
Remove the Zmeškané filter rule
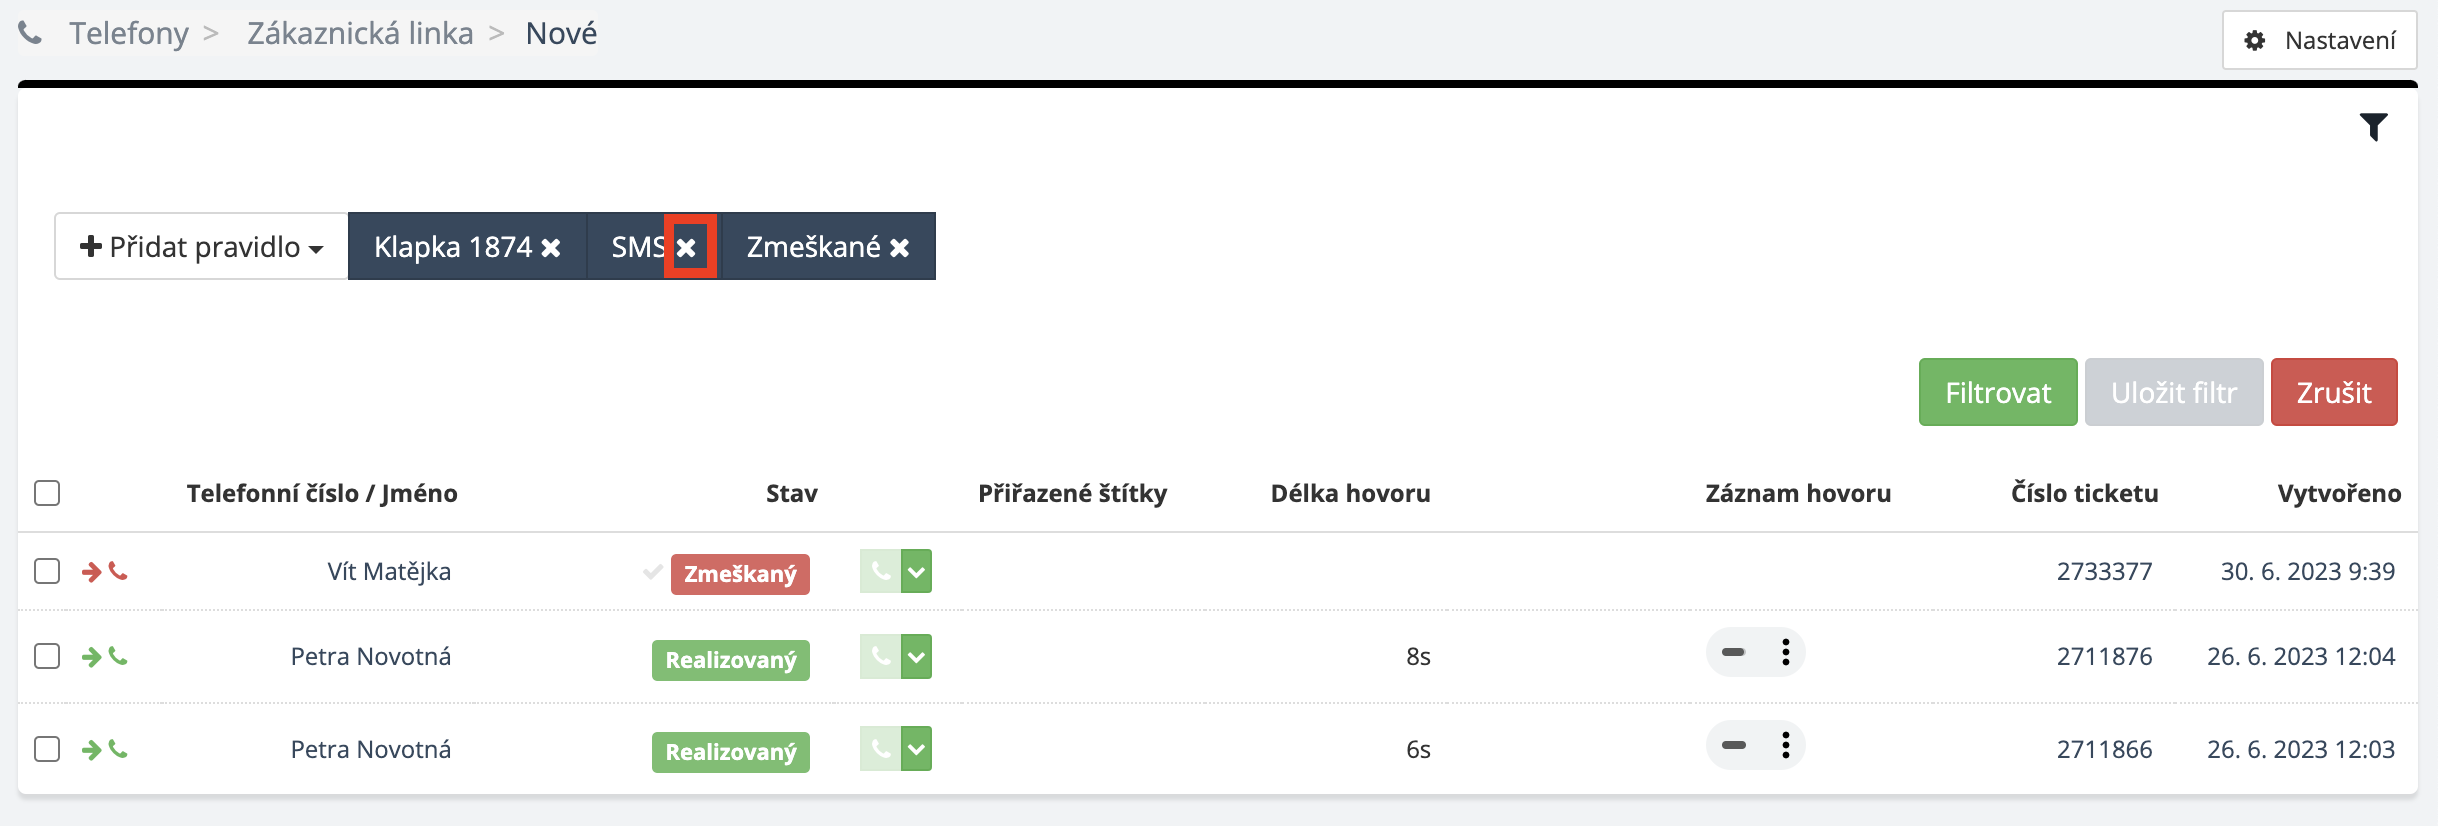pos(900,247)
